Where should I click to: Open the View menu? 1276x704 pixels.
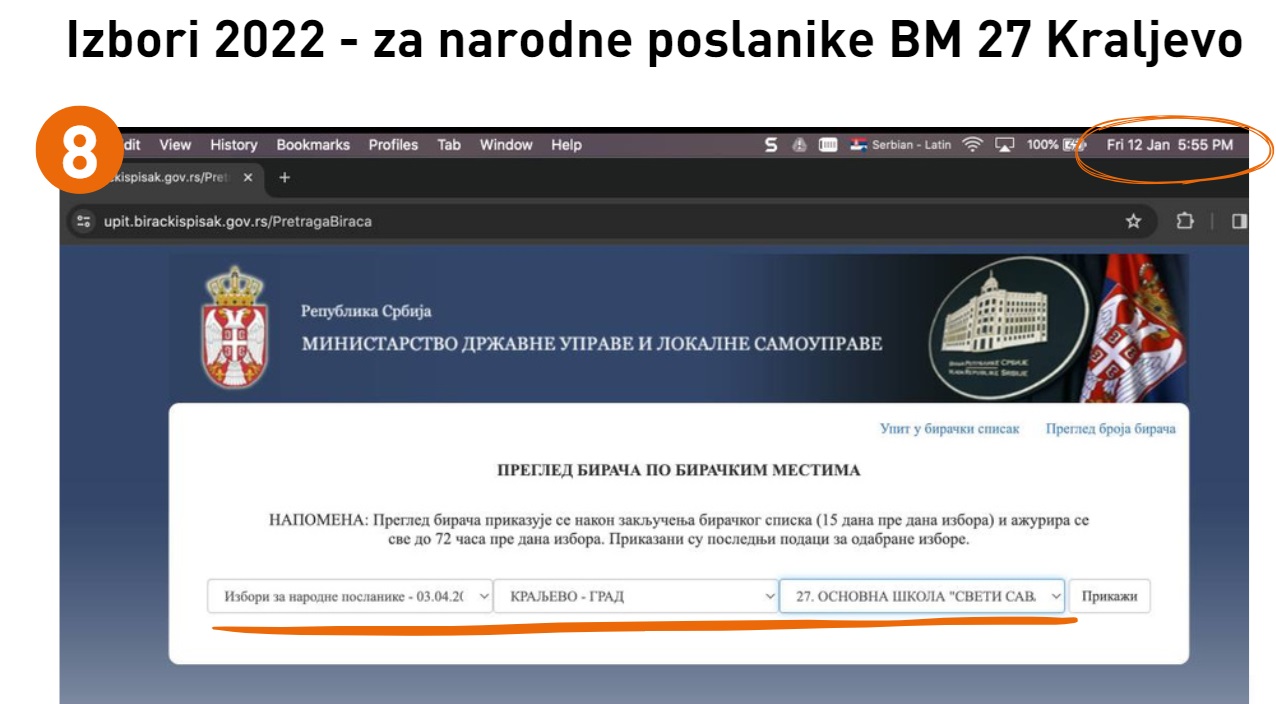pyautogui.click(x=175, y=145)
